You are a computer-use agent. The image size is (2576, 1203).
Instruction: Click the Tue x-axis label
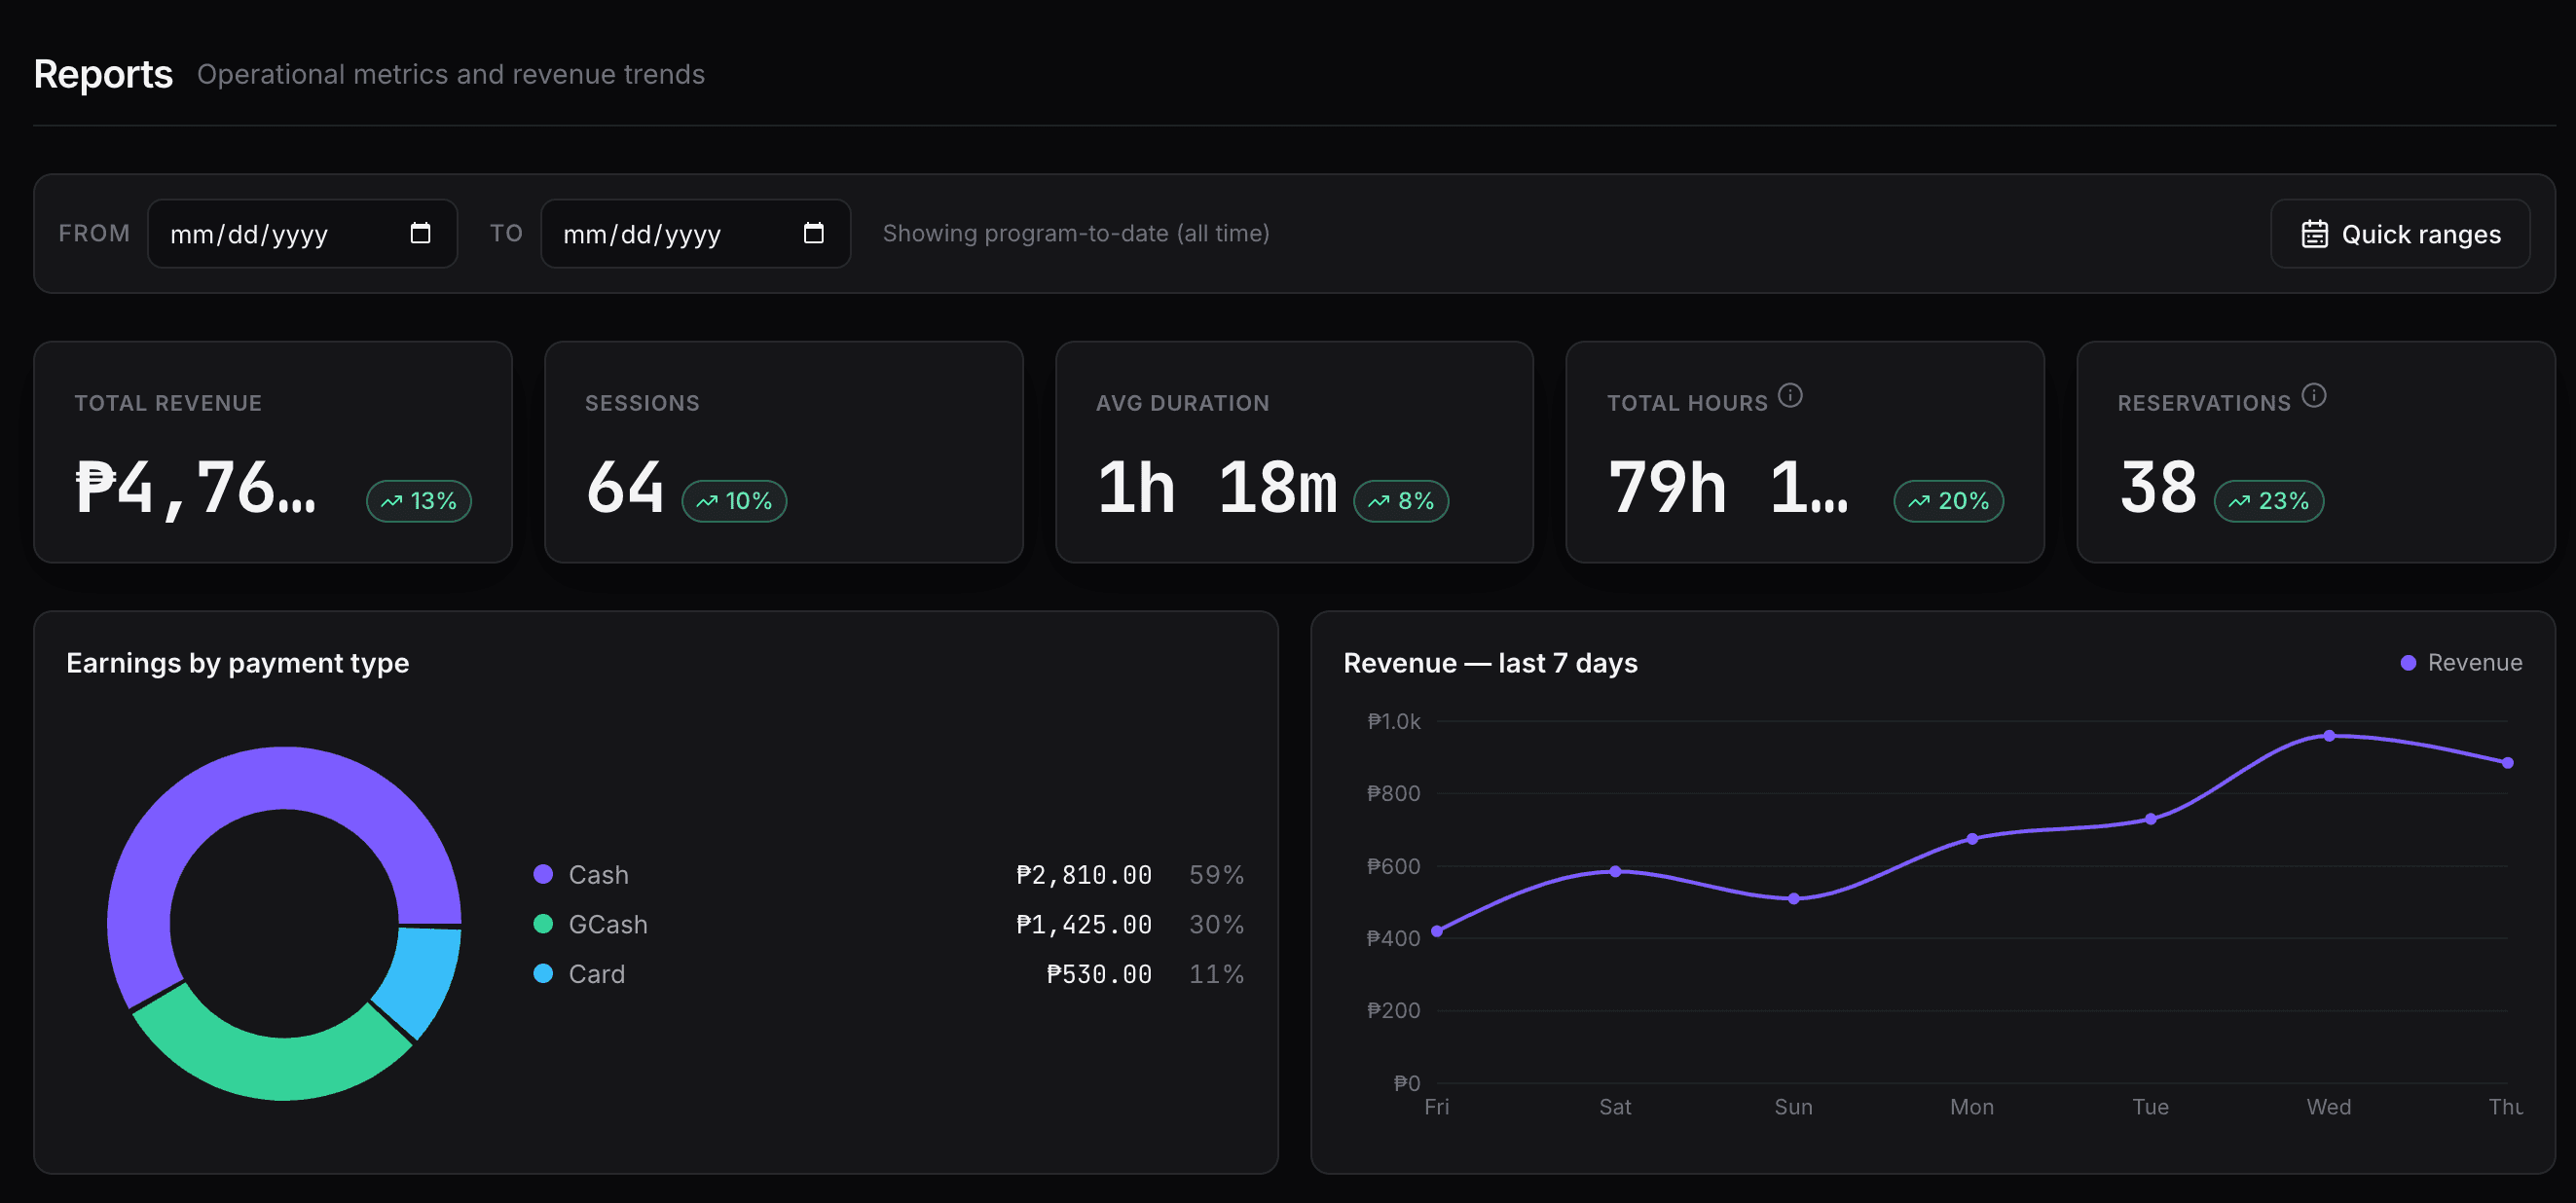(x=2150, y=1107)
